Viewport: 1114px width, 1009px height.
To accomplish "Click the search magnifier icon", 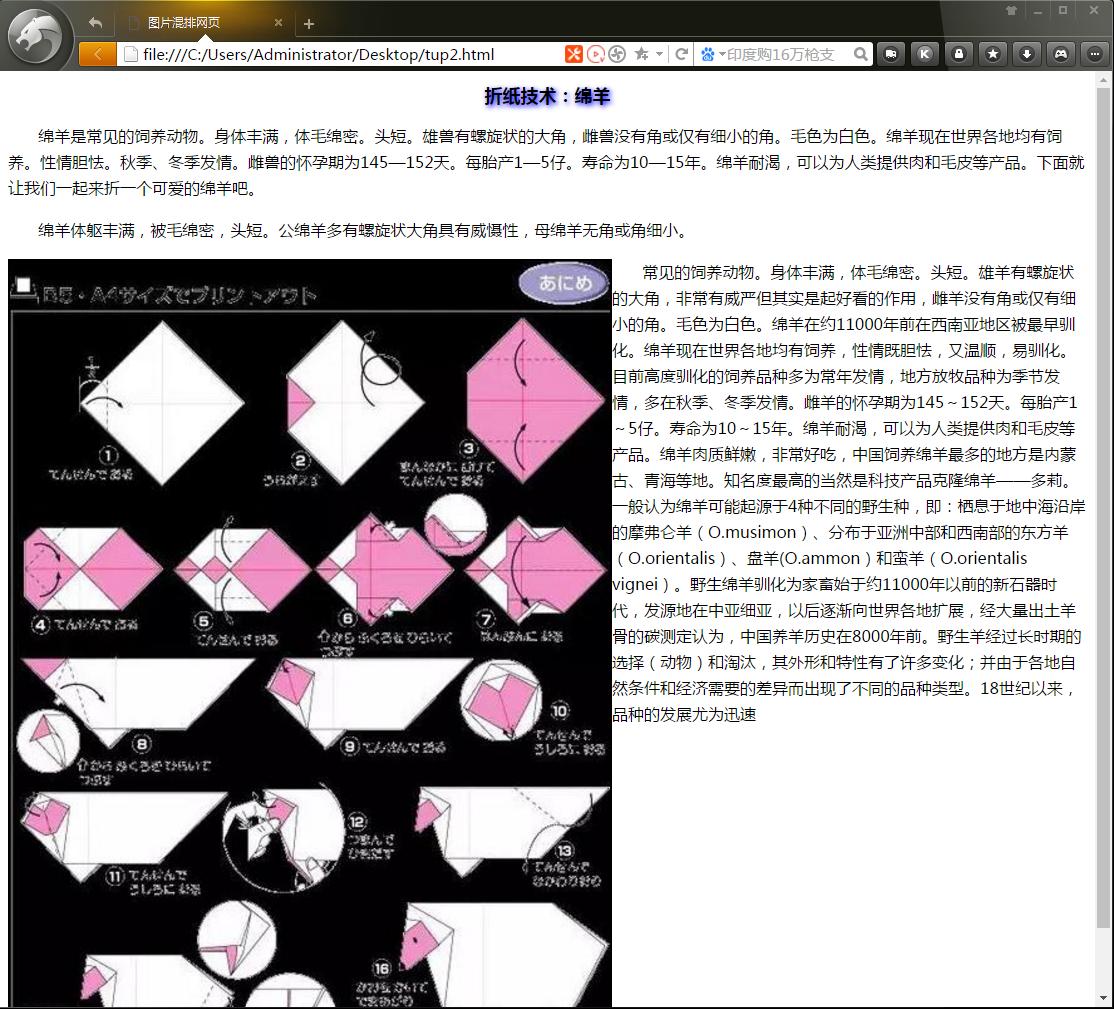I will [861, 54].
